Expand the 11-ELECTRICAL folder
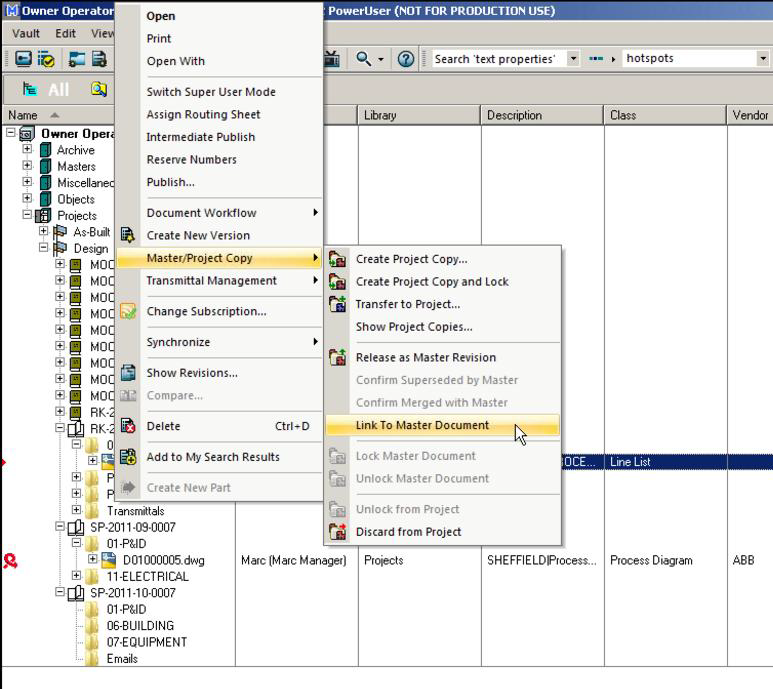Viewport: 773px width, 689px height. click(x=76, y=576)
